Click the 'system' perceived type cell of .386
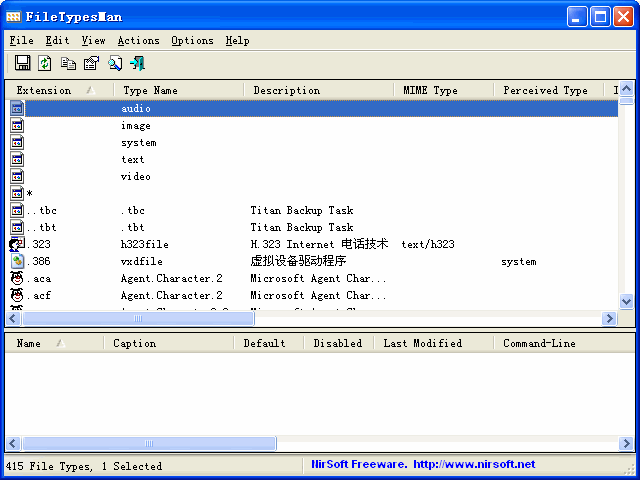The width and height of the screenshot is (640, 480). click(519, 262)
